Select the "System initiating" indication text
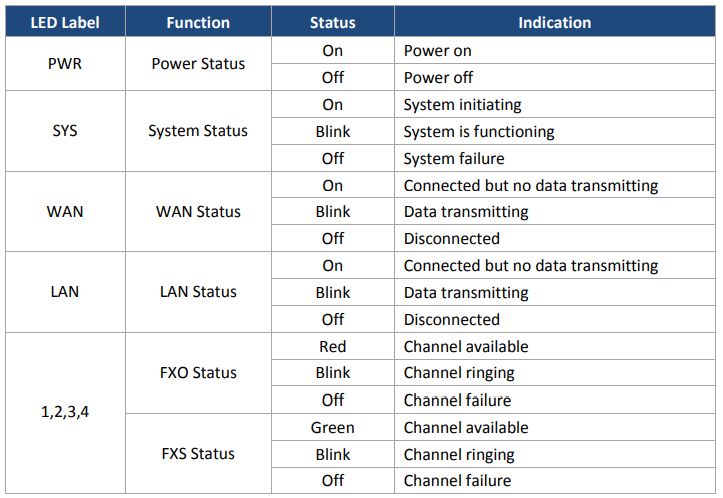The height and width of the screenshot is (498, 723). point(462,104)
